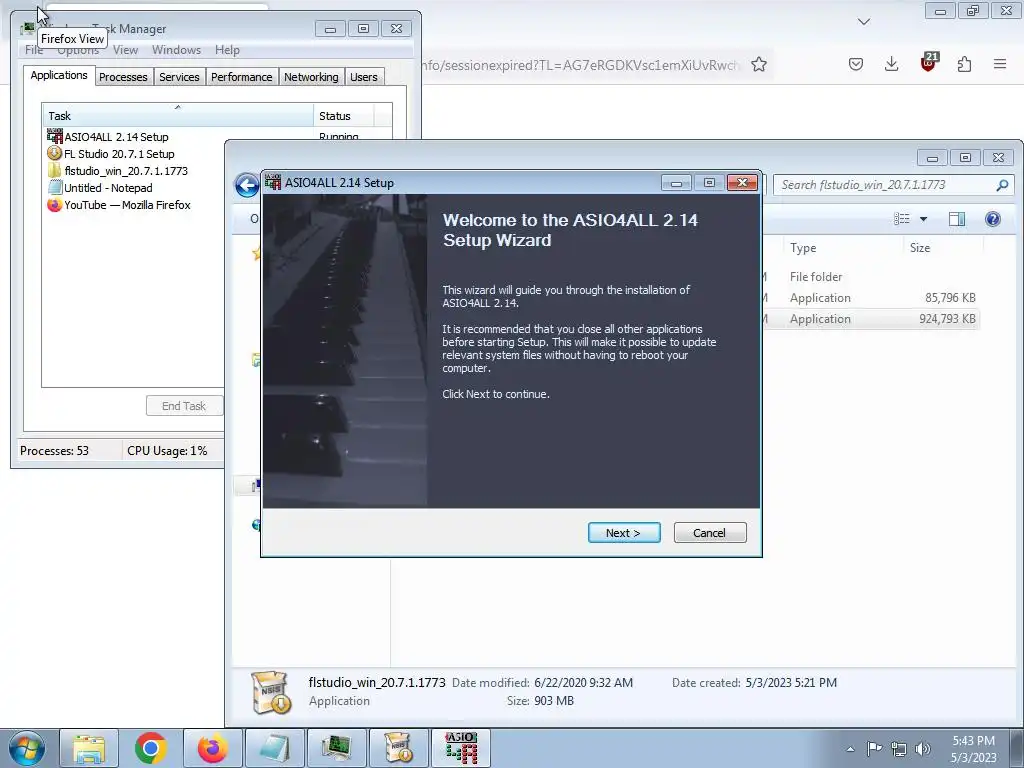The image size is (1024, 768).
Task: Select the Applications tab in Task Manager
Action: click(59, 75)
